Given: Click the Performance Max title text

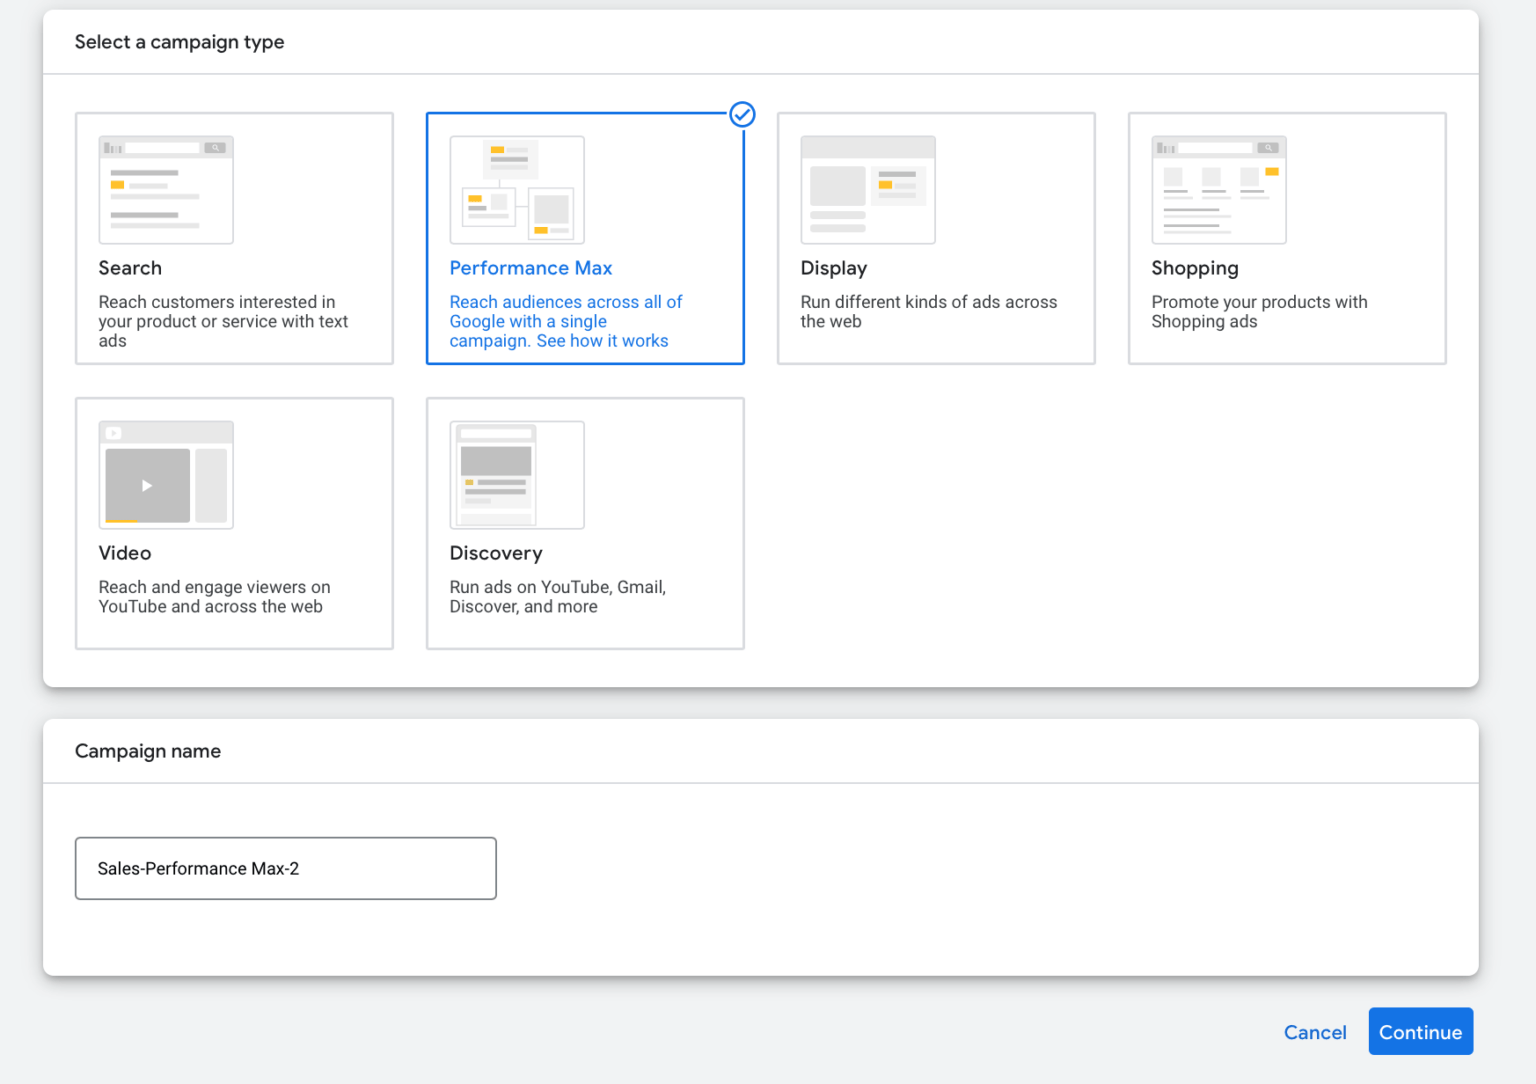Looking at the screenshot, I should click(531, 268).
